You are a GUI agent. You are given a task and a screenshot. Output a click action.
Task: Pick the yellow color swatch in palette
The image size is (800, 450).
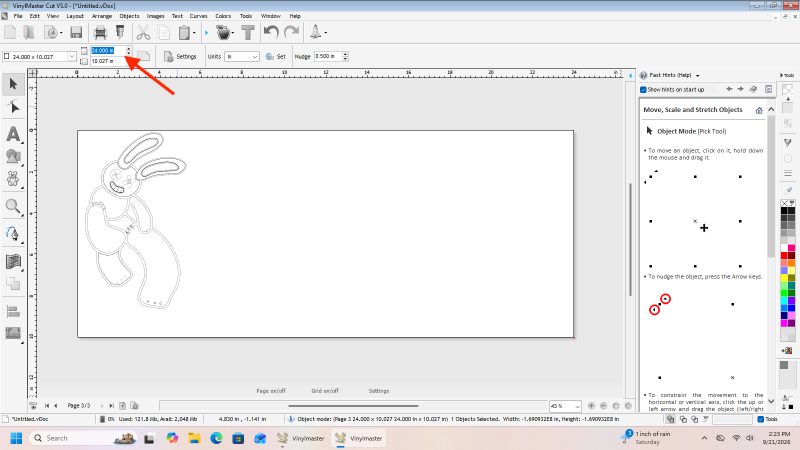coord(784,278)
